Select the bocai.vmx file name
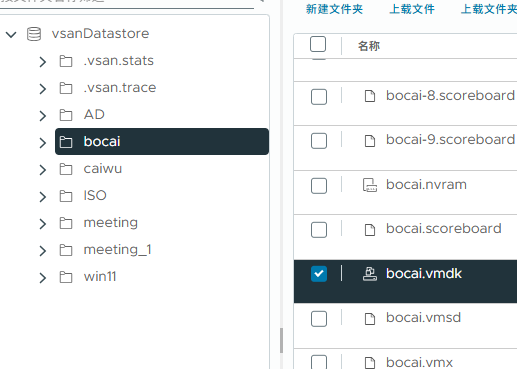517x369 pixels. (419, 363)
